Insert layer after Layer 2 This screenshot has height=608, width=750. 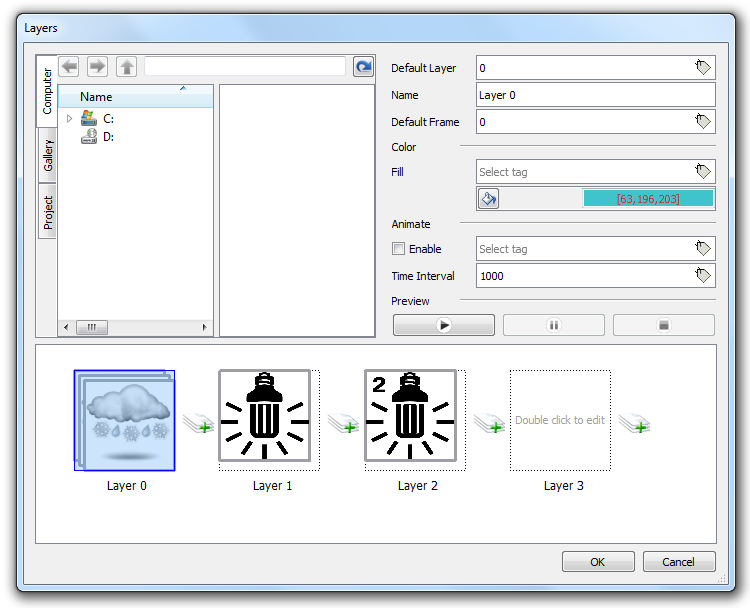[489, 423]
